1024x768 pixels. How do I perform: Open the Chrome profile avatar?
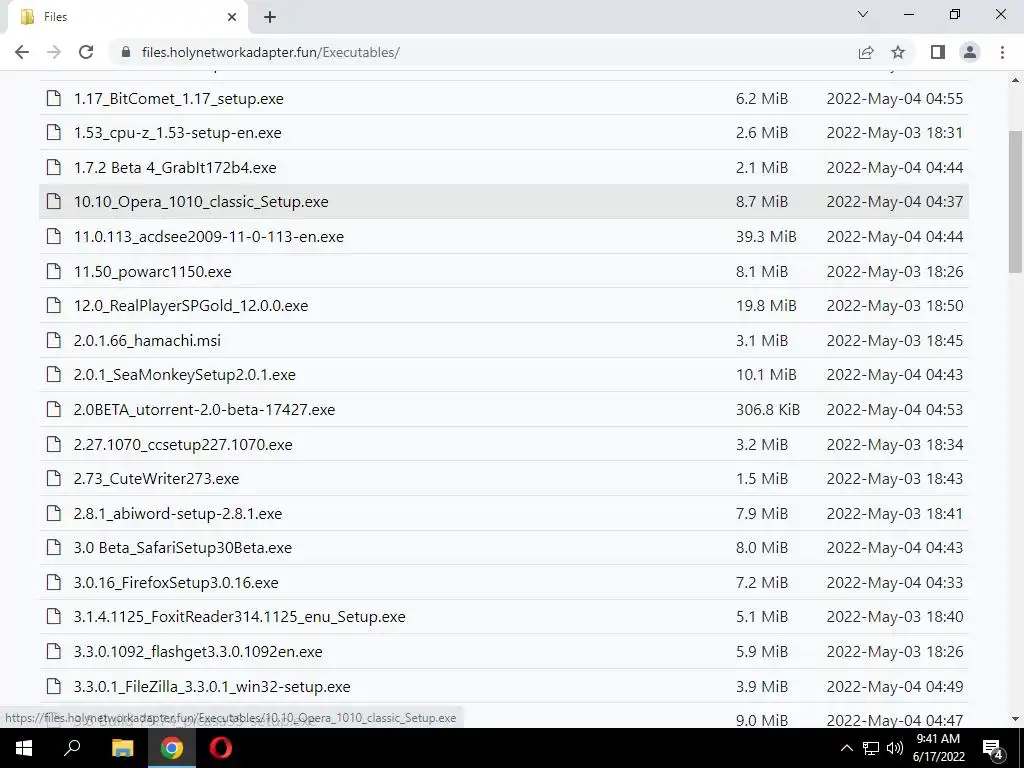coord(970,52)
